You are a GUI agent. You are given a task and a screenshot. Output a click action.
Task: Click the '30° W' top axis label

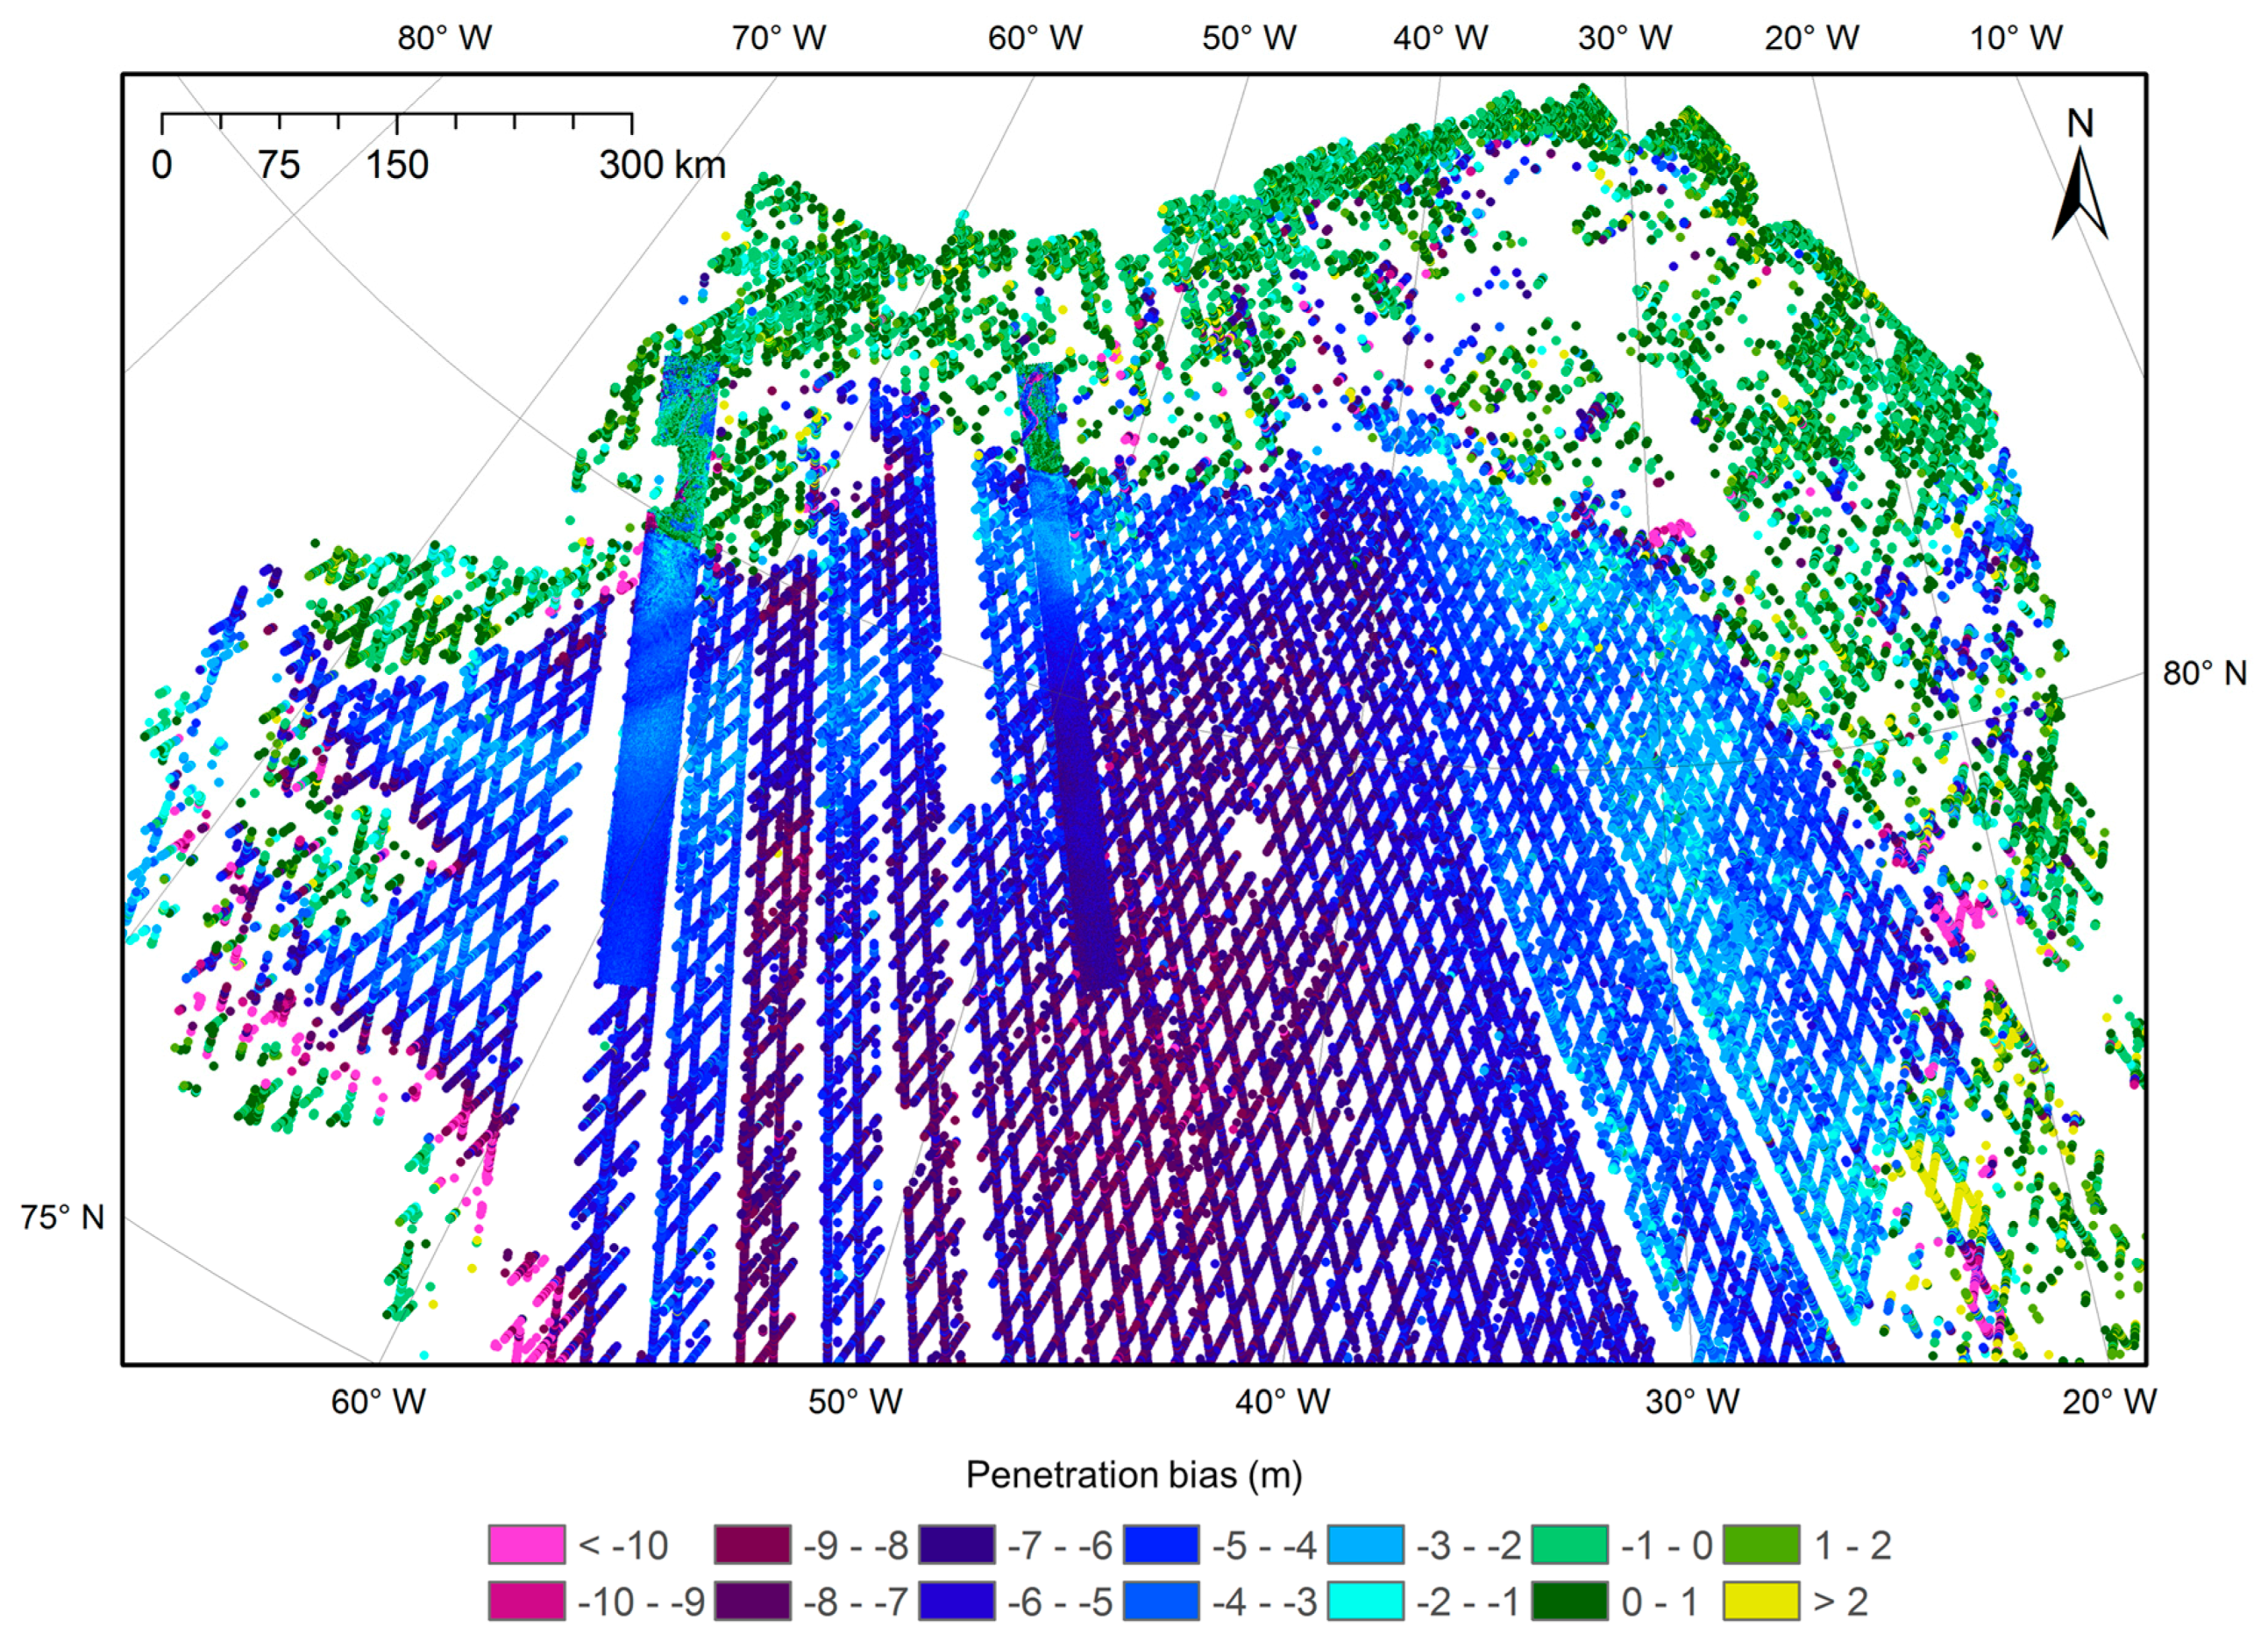click(x=1625, y=38)
